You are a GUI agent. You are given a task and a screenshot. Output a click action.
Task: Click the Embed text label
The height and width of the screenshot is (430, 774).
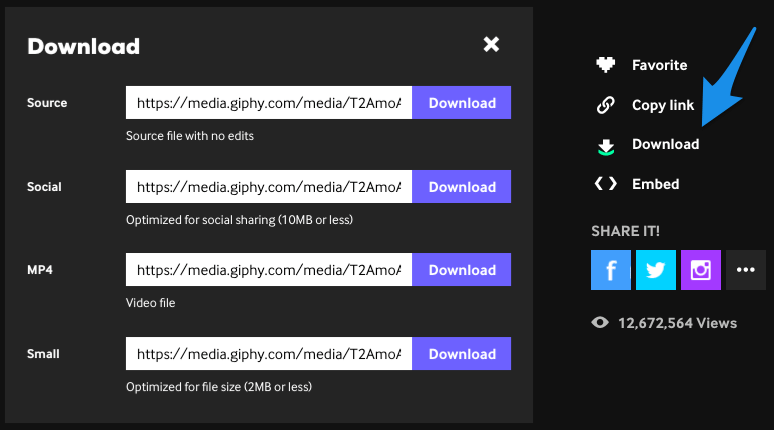tap(656, 184)
